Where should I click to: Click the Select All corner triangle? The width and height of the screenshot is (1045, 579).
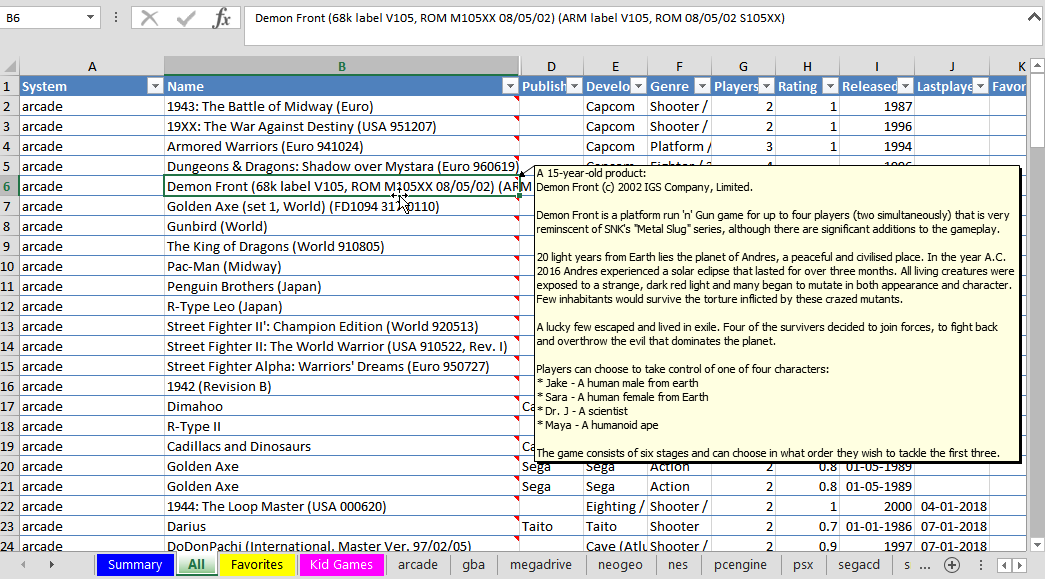click(9, 66)
